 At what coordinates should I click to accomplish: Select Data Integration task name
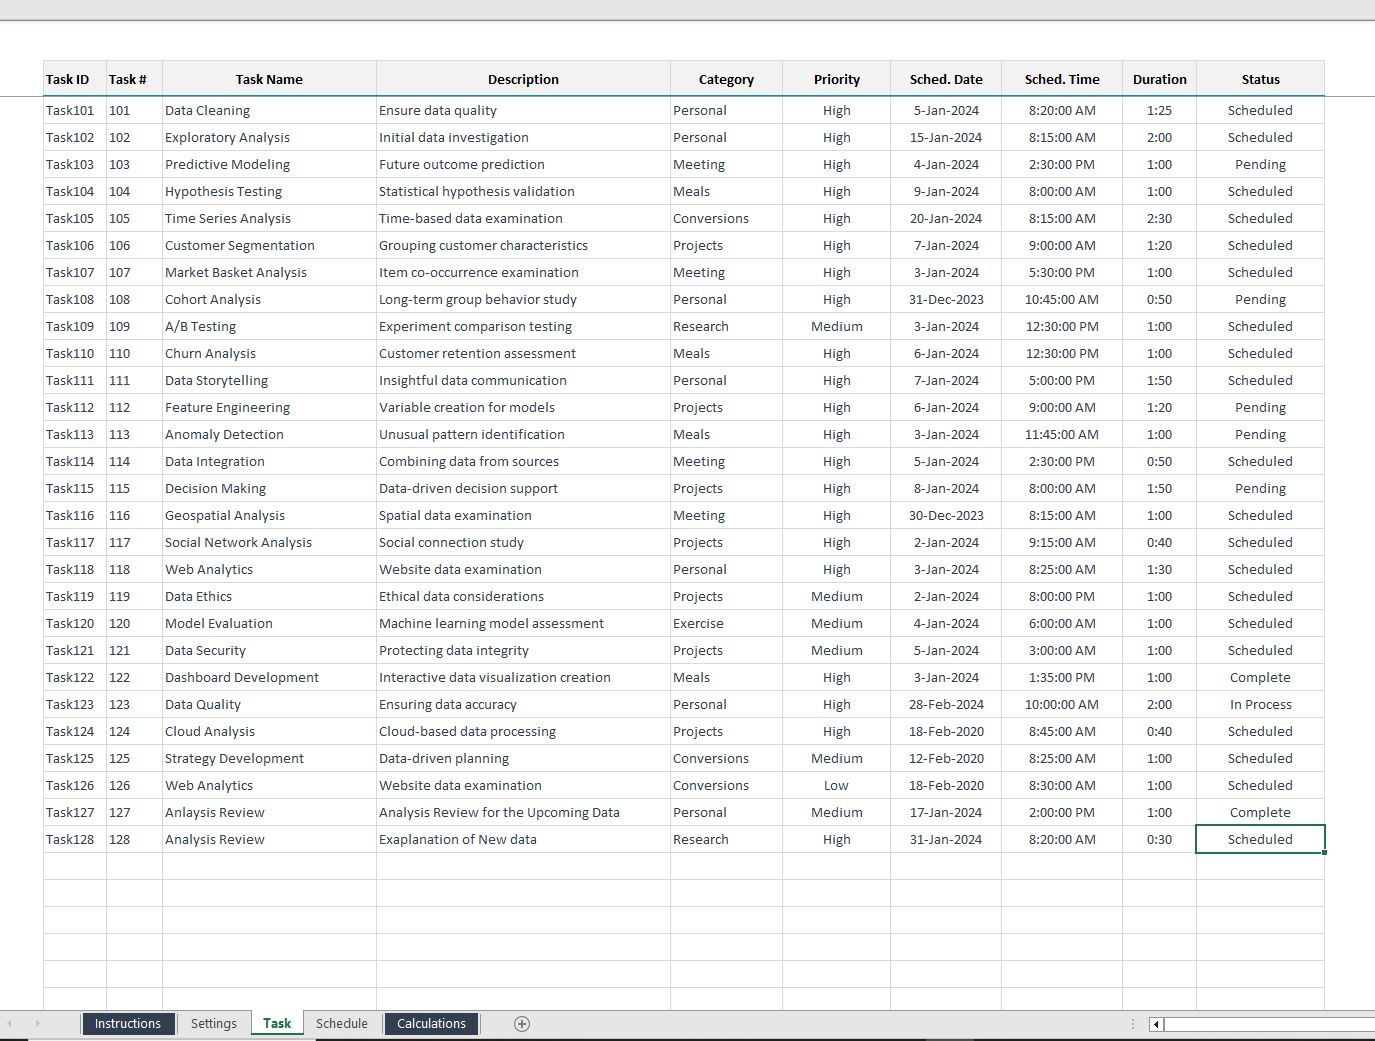269,461
